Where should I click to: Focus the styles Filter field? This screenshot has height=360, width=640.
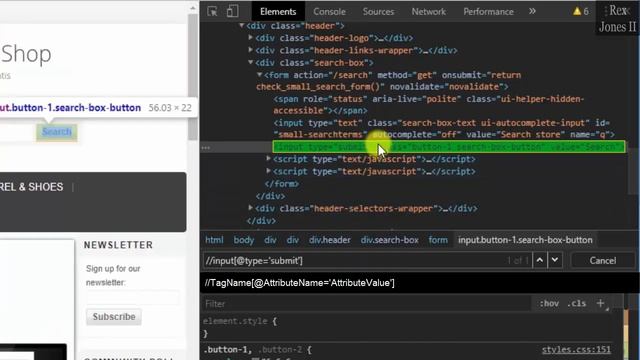(x=366, y=304)
